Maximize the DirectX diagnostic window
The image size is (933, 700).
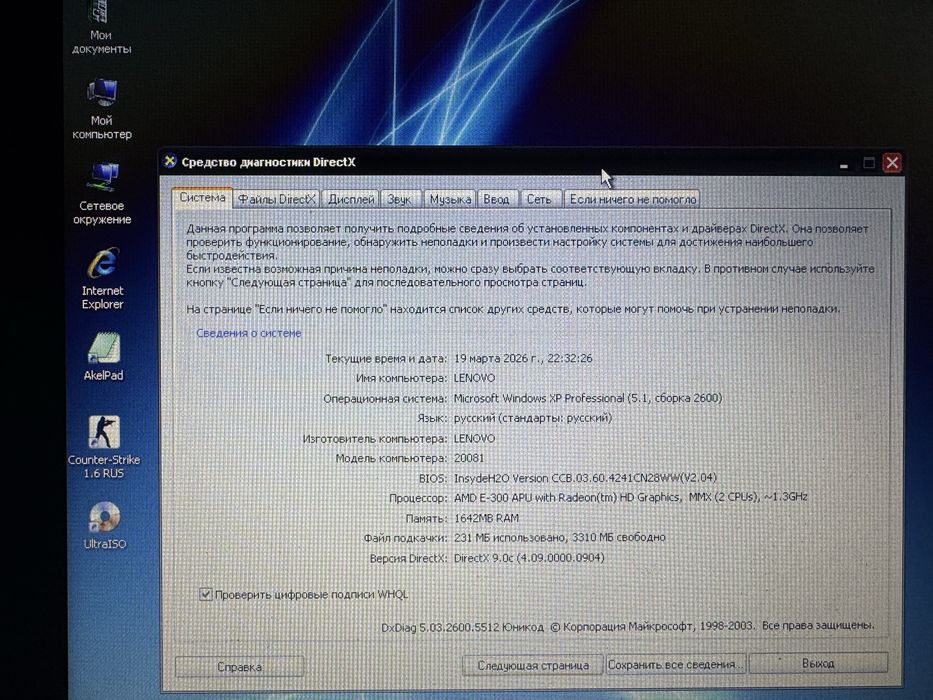pos(869,162)
